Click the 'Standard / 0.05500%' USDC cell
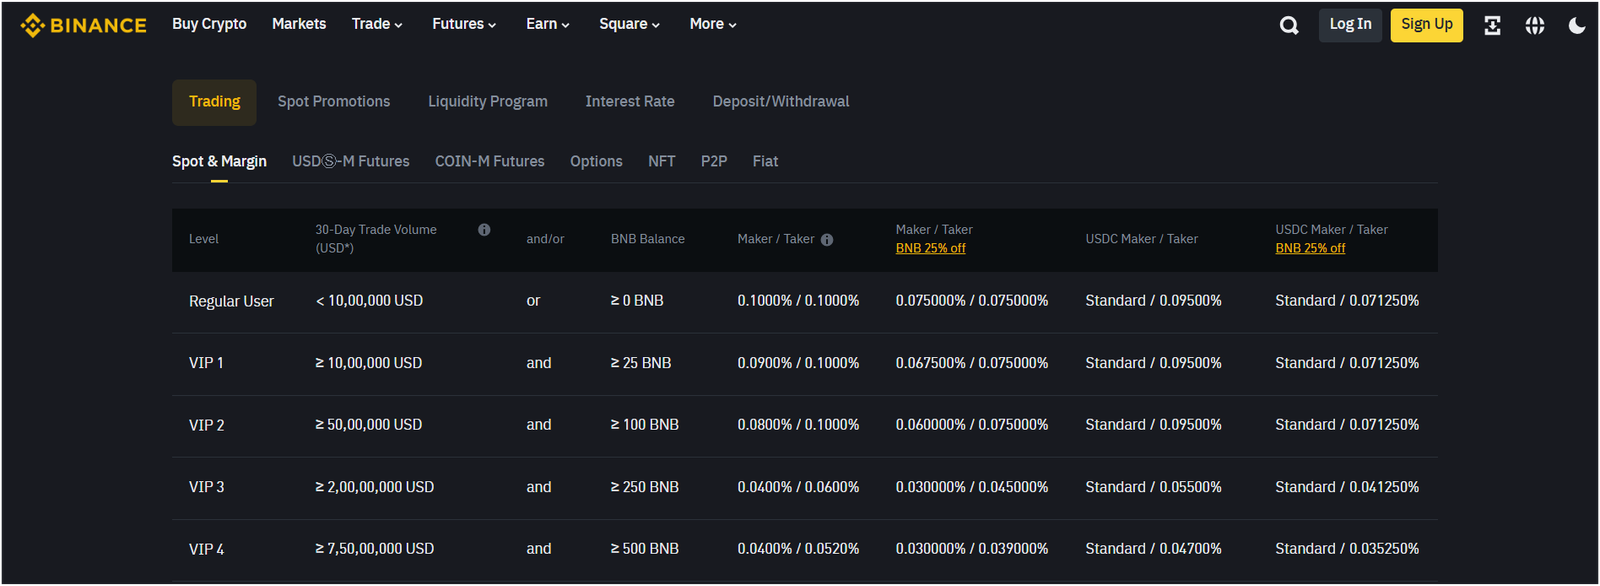 click(1153, 487)
